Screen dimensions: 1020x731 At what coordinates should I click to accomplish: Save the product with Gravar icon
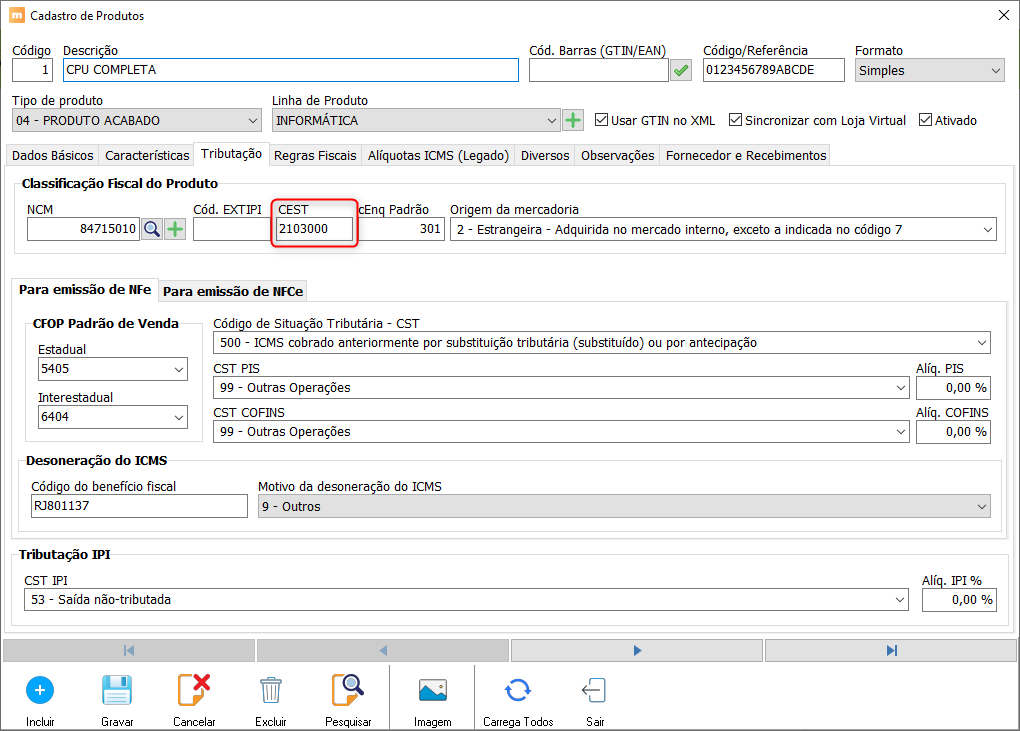coord(117,690)
